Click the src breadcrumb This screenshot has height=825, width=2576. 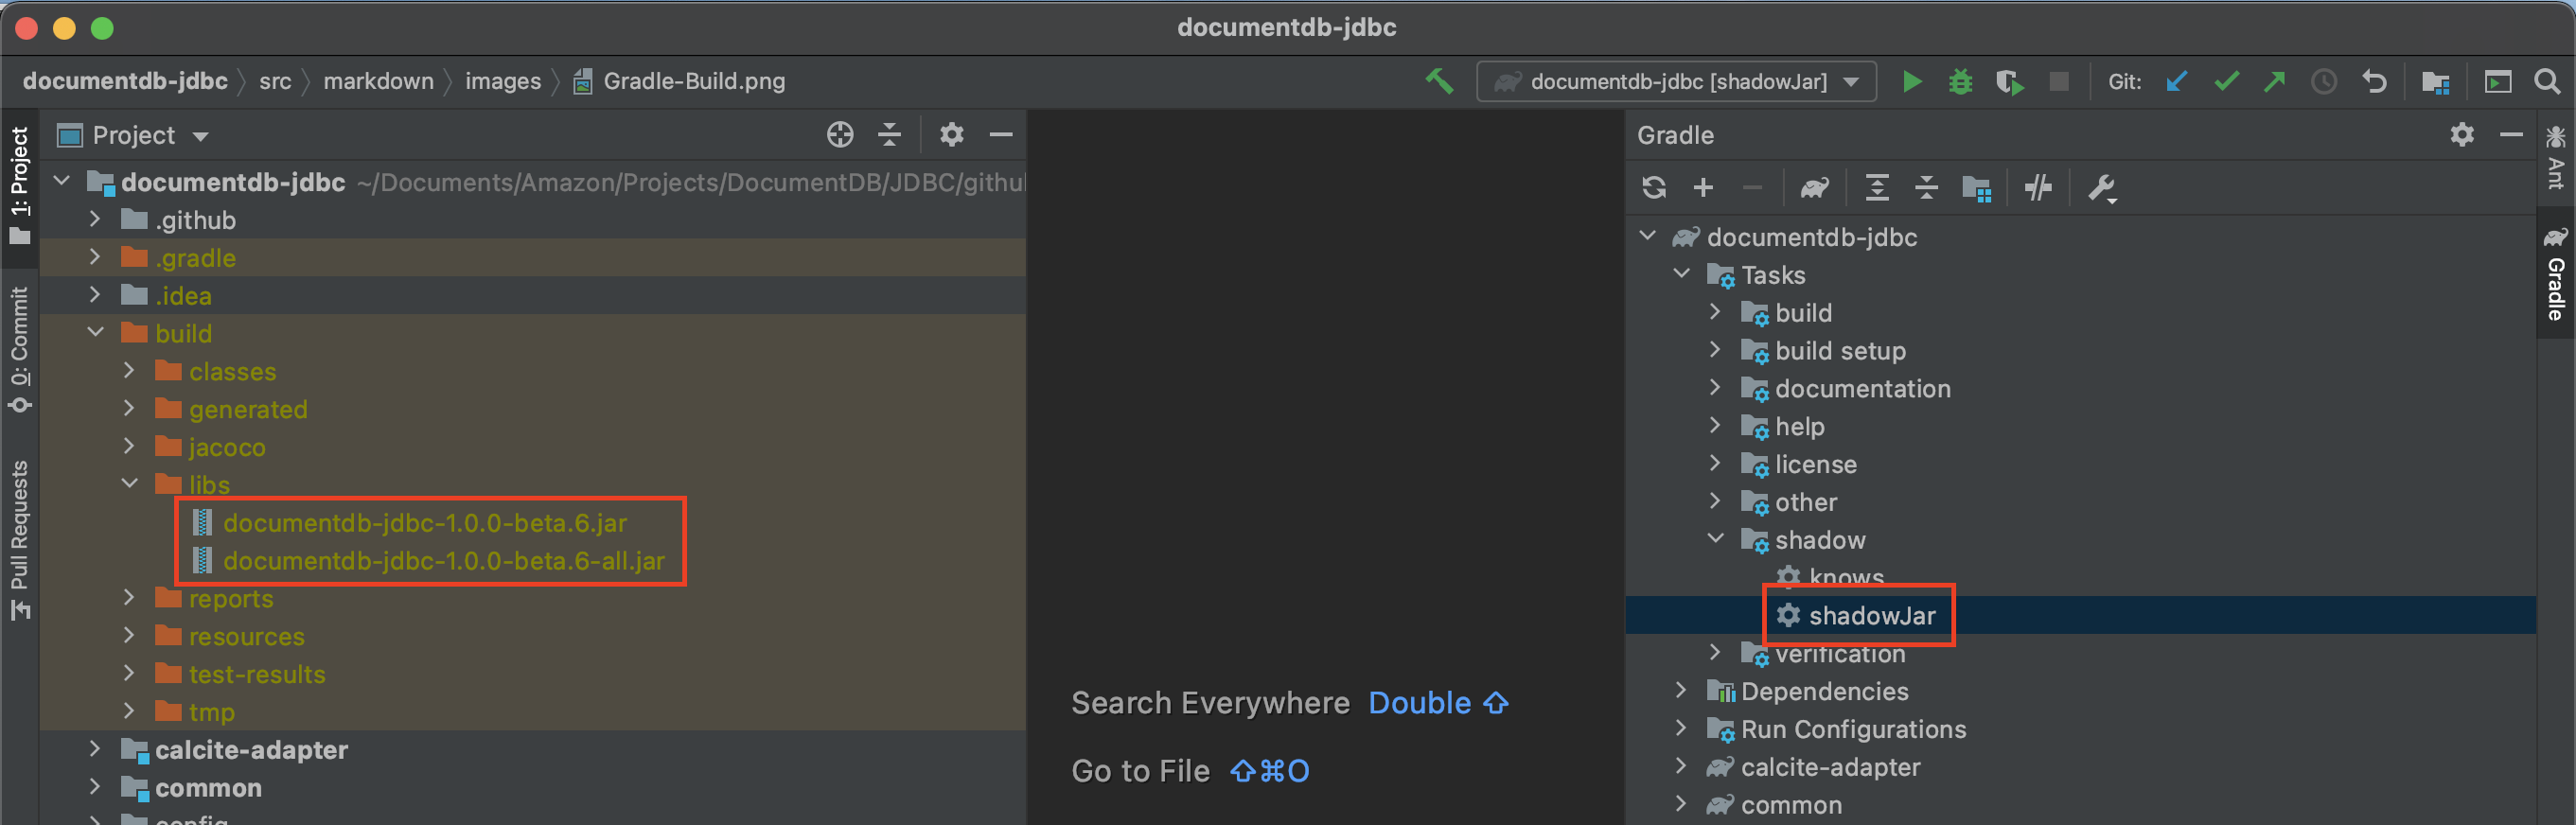275,81
